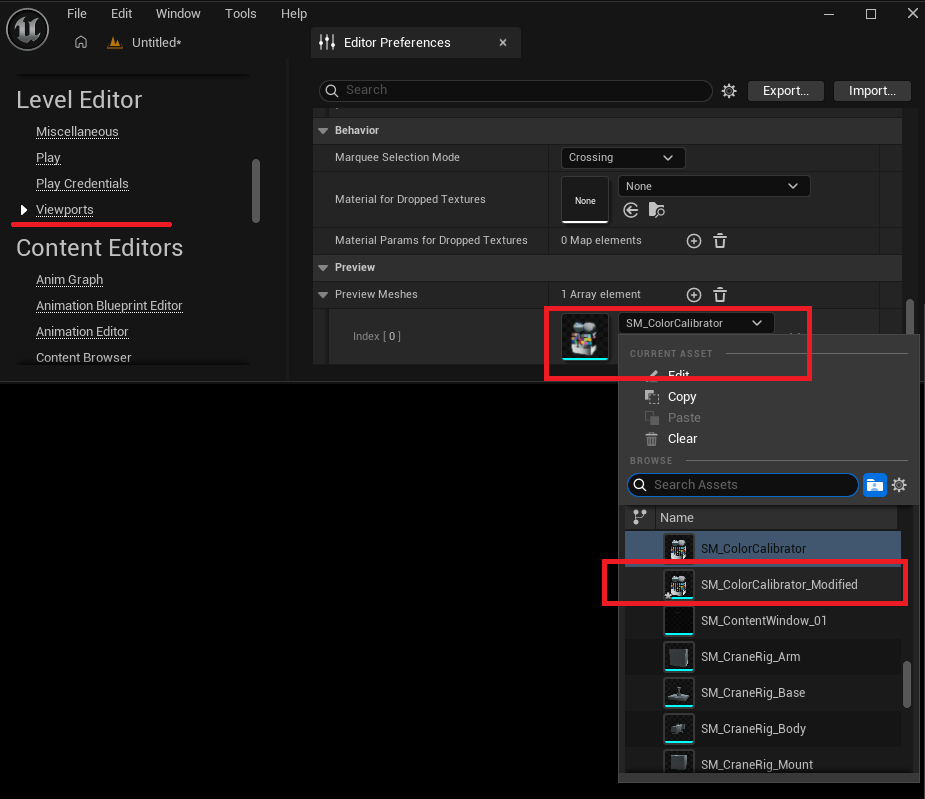Click the Search Assets field
The image size is (925, 799).
pyautogui.click(x=742, y=485)
